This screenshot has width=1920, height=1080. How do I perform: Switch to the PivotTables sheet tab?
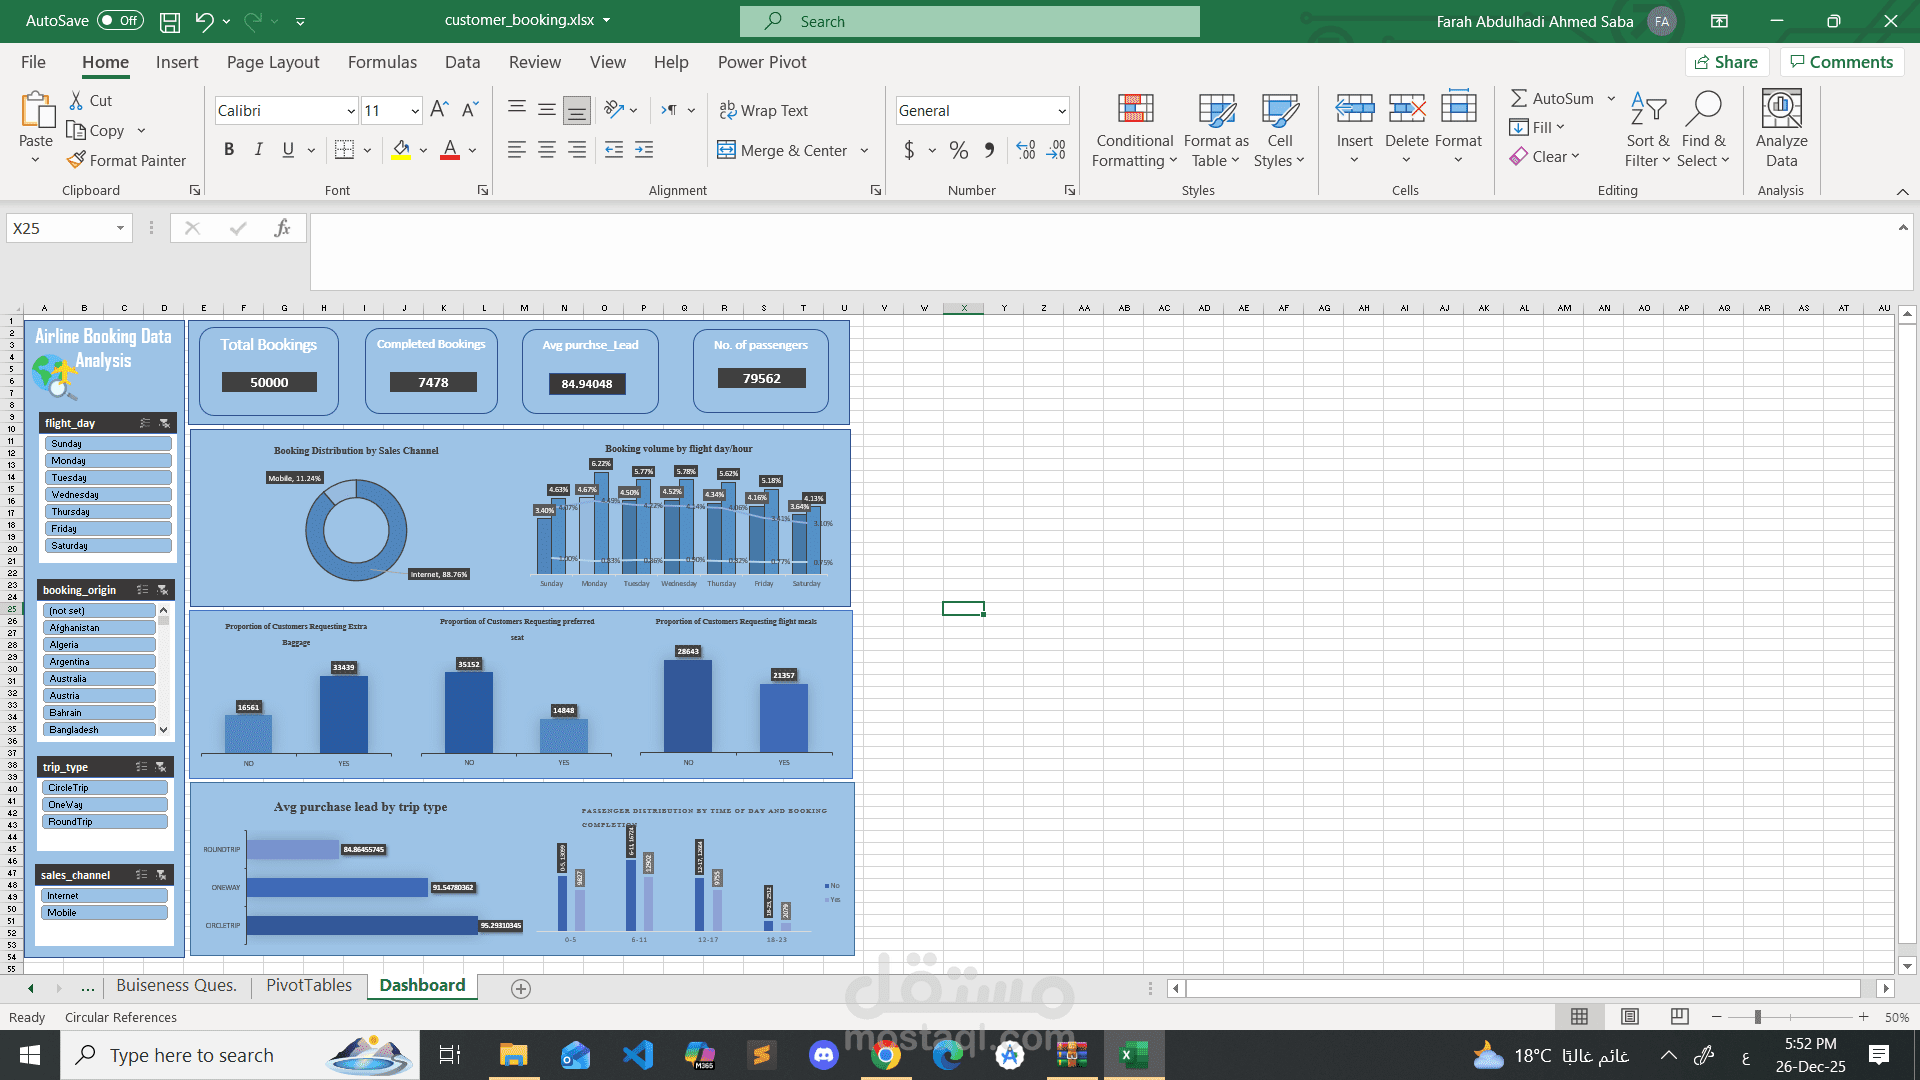[308, 985]
